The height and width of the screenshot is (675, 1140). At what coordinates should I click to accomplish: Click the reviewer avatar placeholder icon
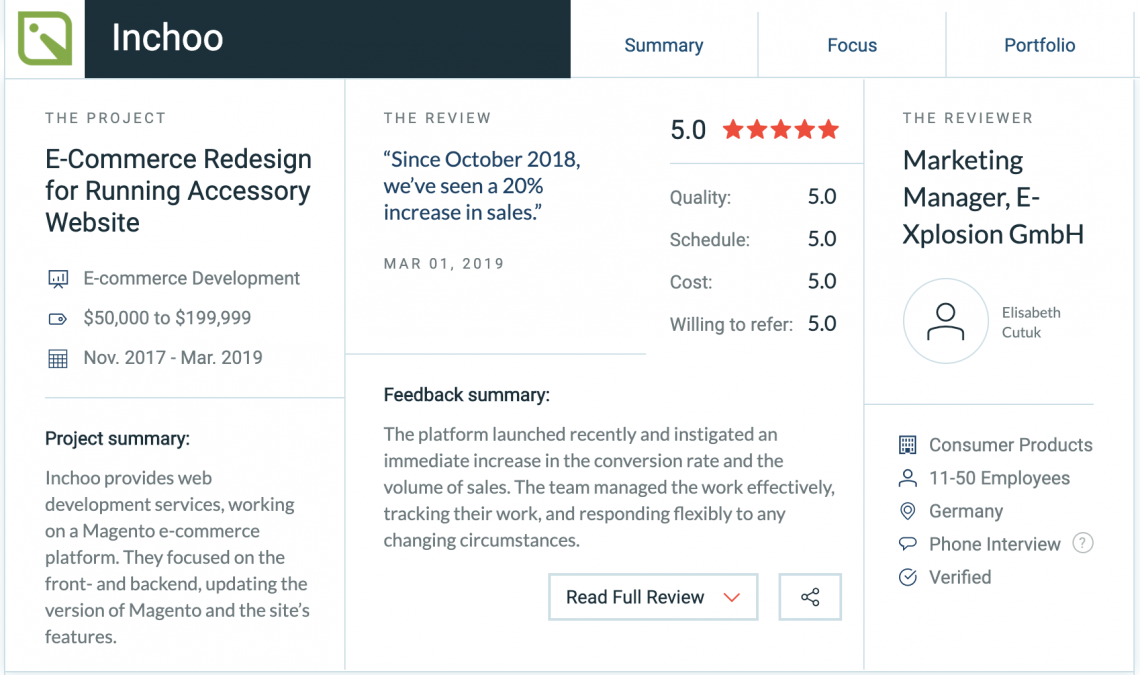(945, 321)
